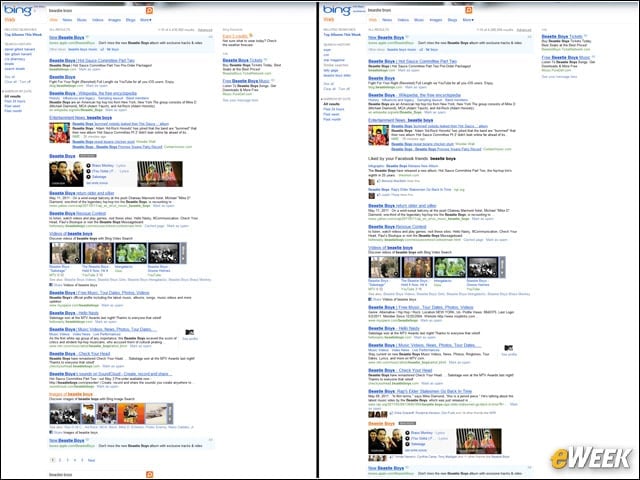
Task: Click Facebook share icon under videos, right page
Action: (x=370, y=299)
